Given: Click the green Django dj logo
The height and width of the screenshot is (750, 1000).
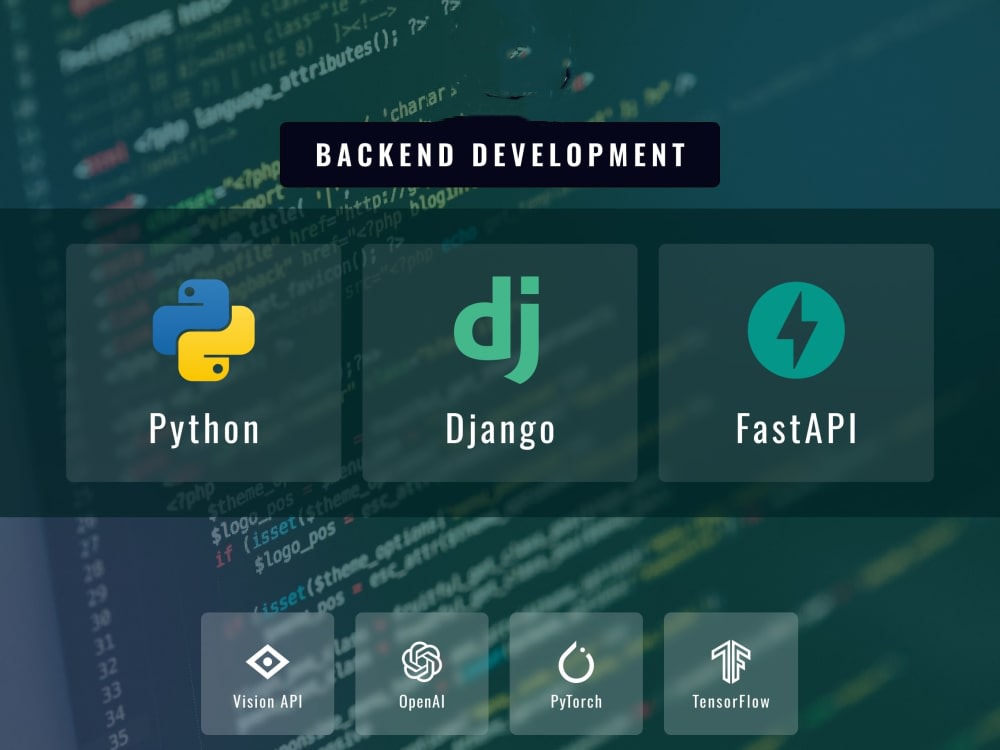Looking at the screenshot, I should point(497,330).
